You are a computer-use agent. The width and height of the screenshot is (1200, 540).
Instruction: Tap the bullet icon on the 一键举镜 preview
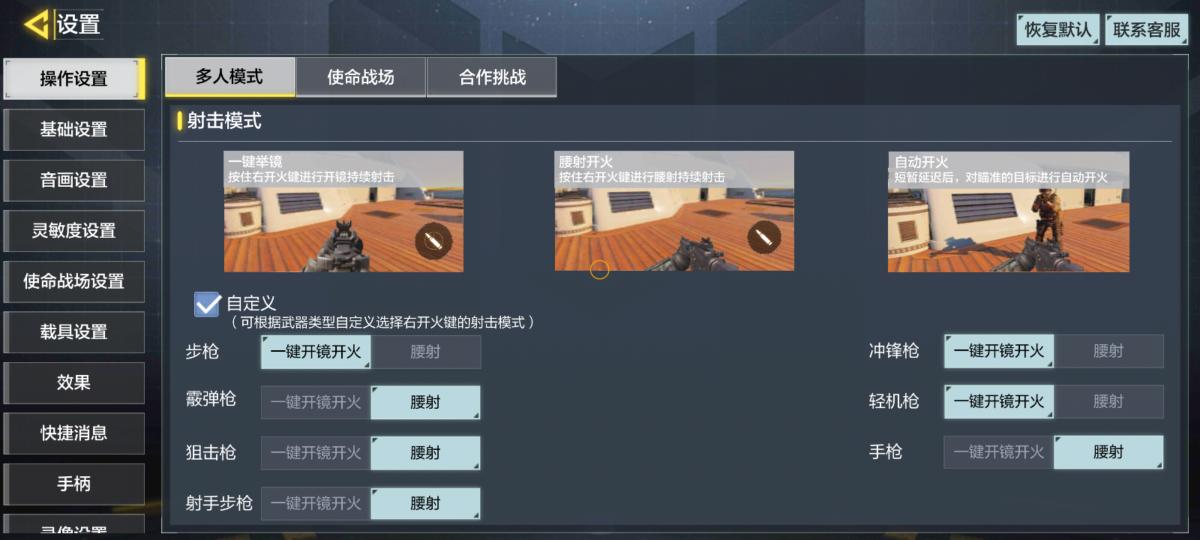[433, 240]
